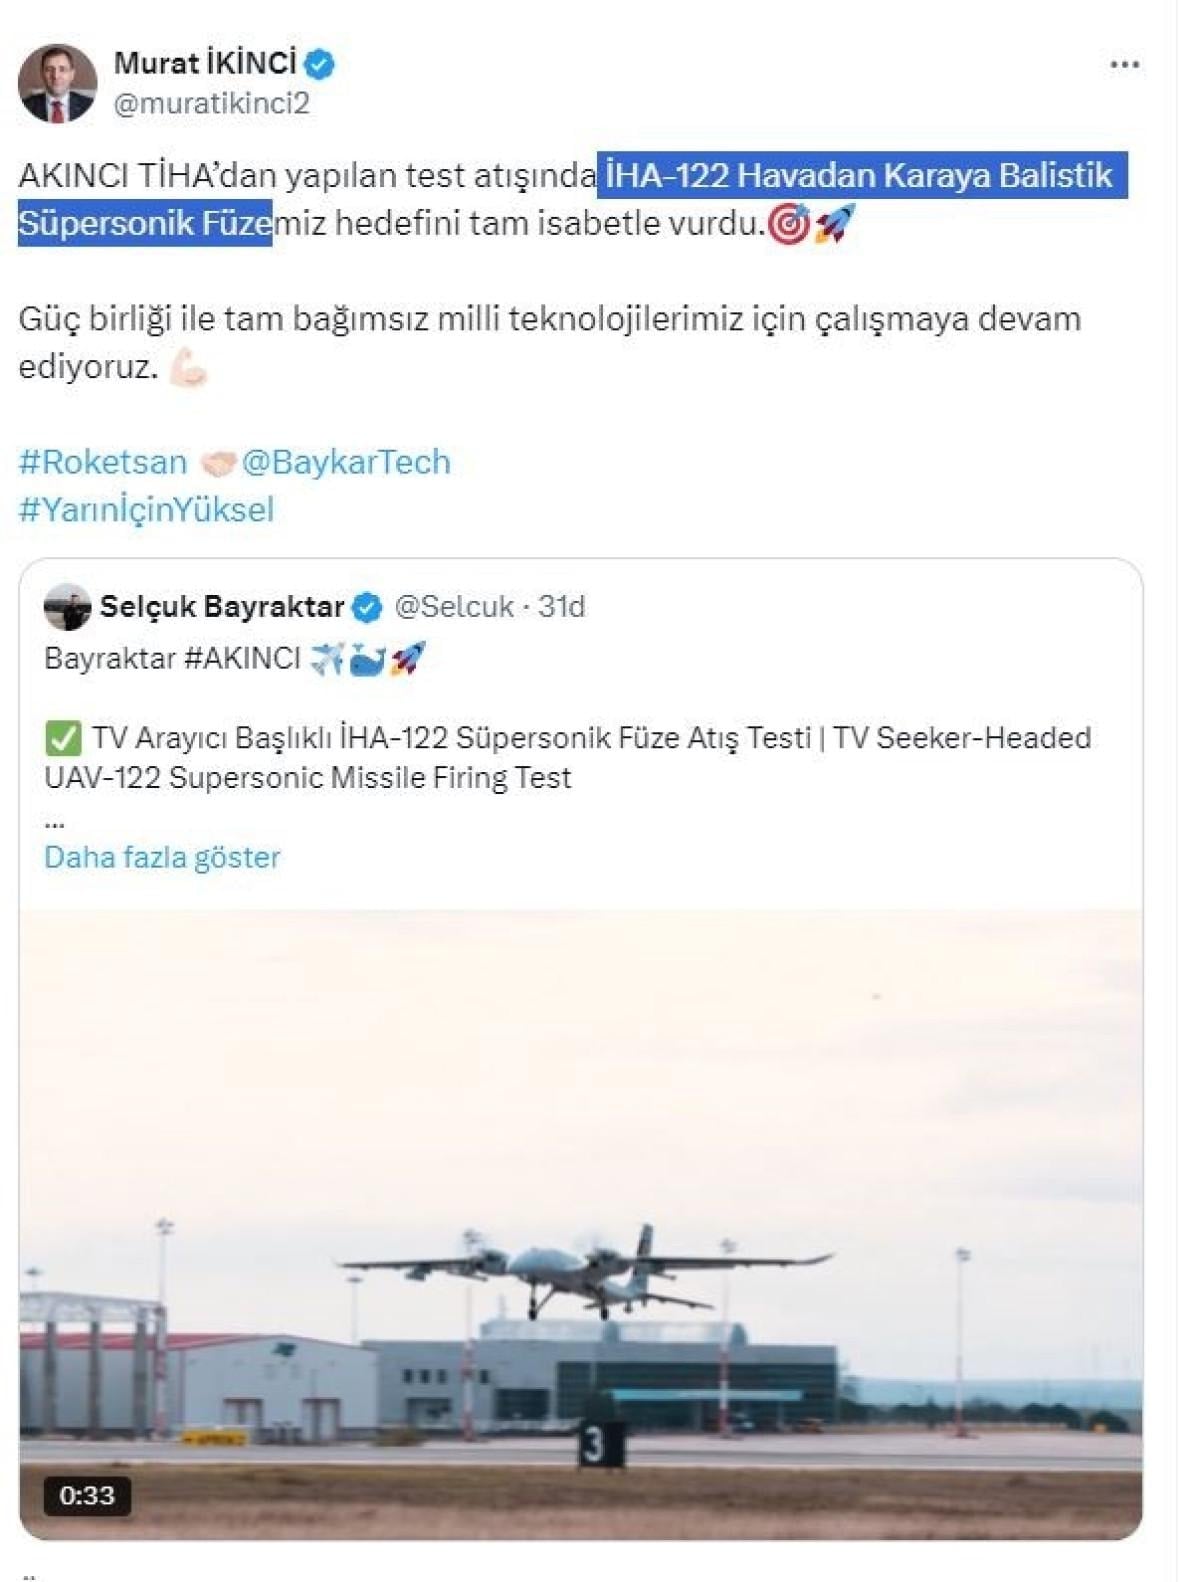Open the #YarınİçinYüksel hashtag
The height and width of the screenshot is (1582, 1200).
click(146, 510)
